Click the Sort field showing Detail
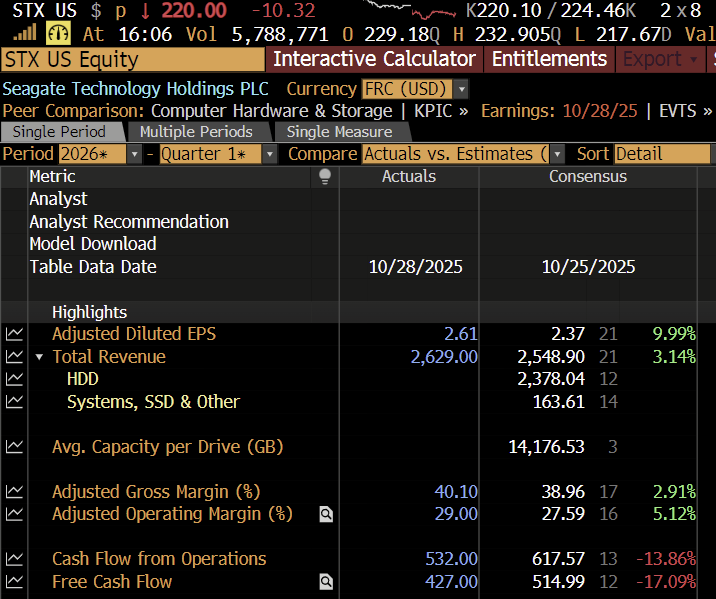 pyautogui.click(x=660, y=154)
